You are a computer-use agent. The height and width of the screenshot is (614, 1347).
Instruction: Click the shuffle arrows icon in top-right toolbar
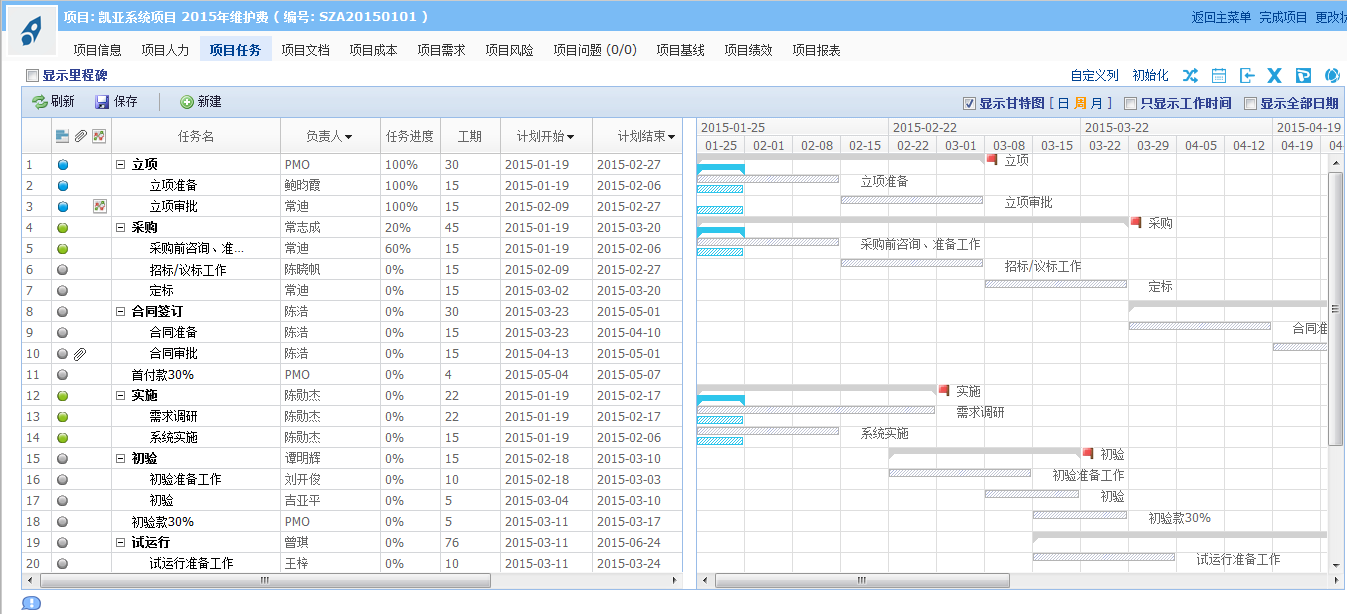click(1189, 75)
